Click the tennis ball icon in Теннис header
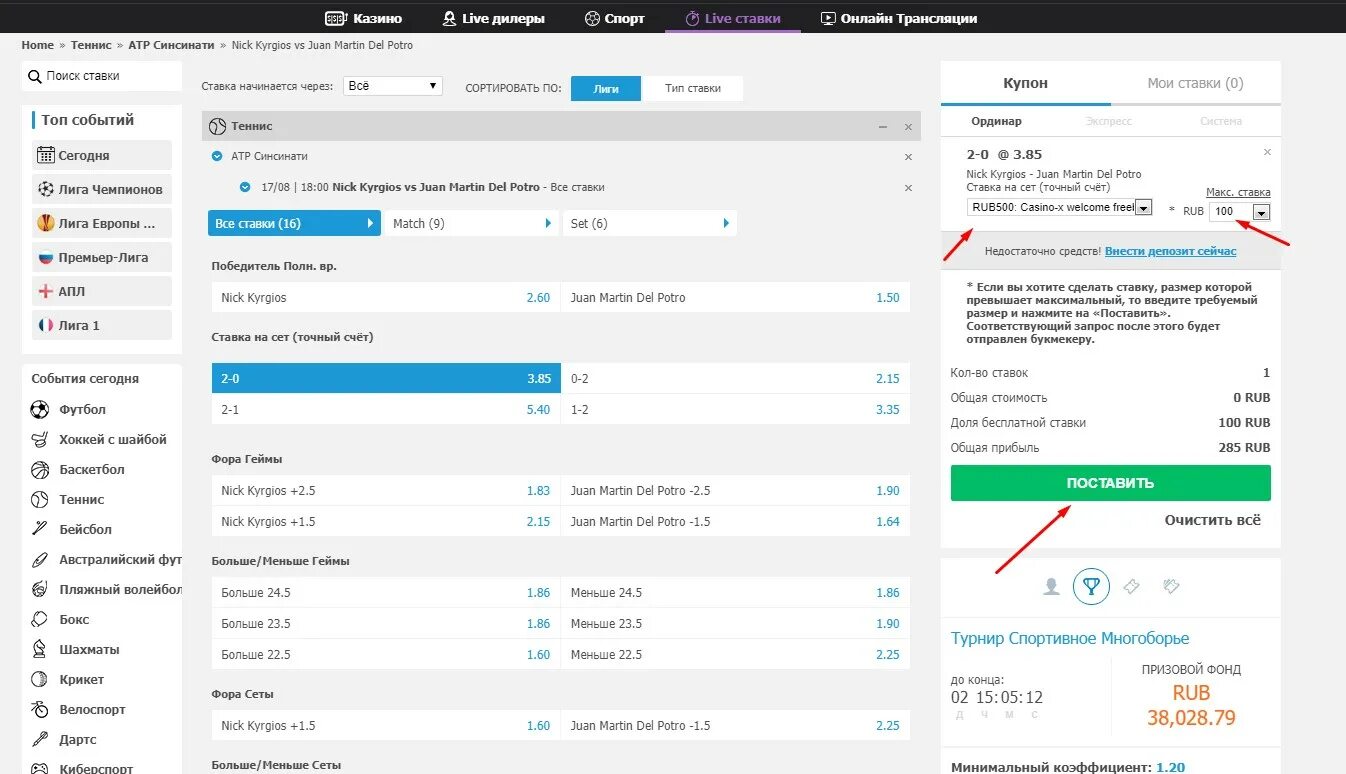The width and height of the screenshot is (1346, 774). coord(218,126)
